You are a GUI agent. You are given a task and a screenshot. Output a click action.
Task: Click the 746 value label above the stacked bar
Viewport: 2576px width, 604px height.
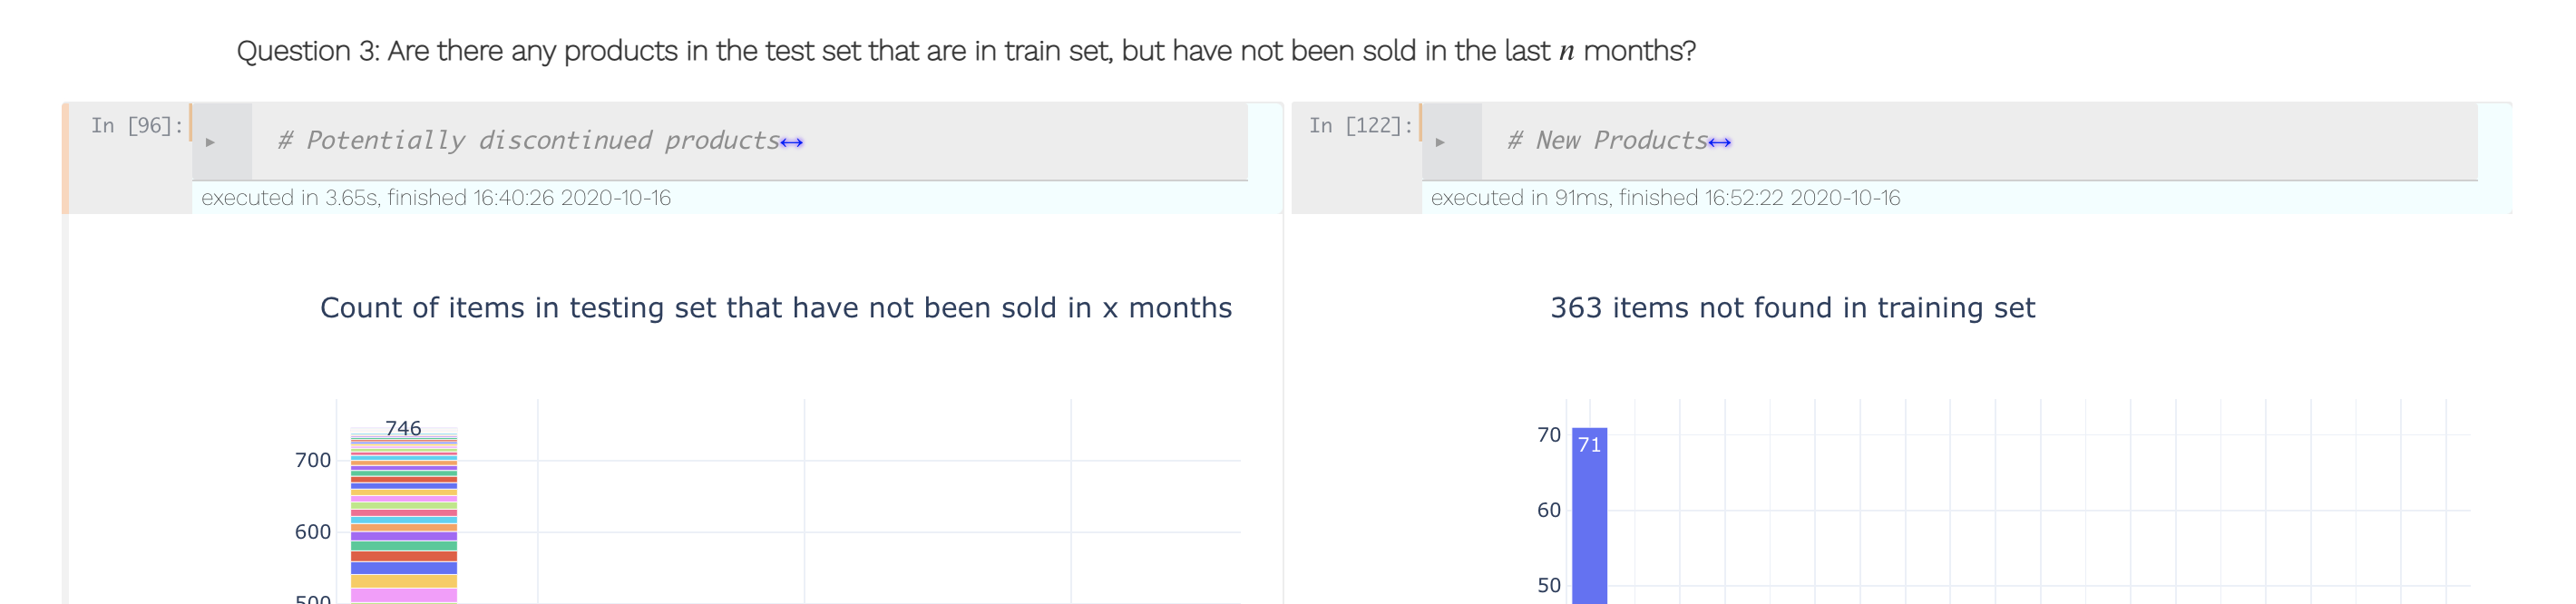click(x=402, y=428)
